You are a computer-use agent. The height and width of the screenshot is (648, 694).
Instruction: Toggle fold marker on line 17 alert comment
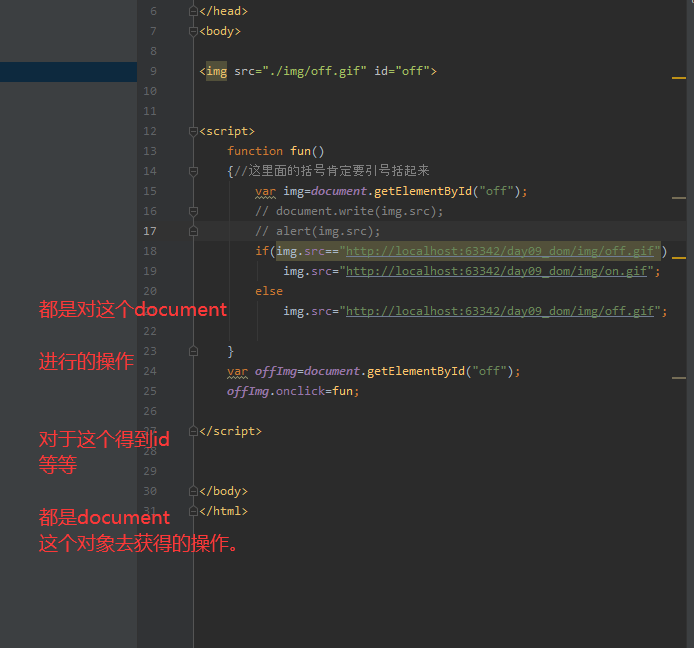pos(193,231)
